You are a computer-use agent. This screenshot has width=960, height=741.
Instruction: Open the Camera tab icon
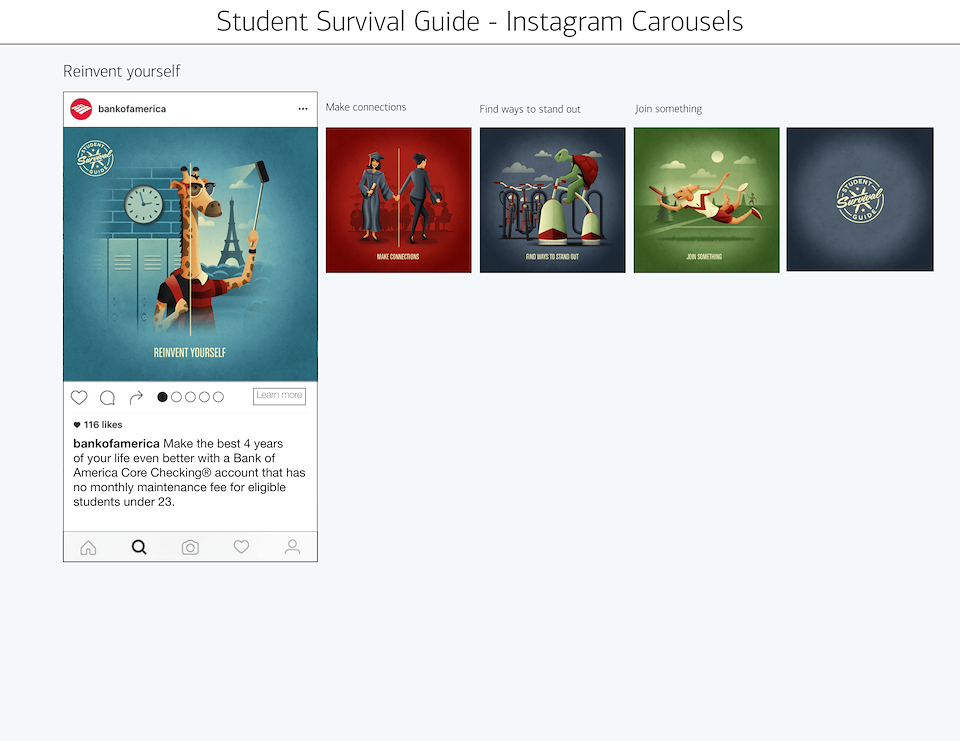[190, 547]
